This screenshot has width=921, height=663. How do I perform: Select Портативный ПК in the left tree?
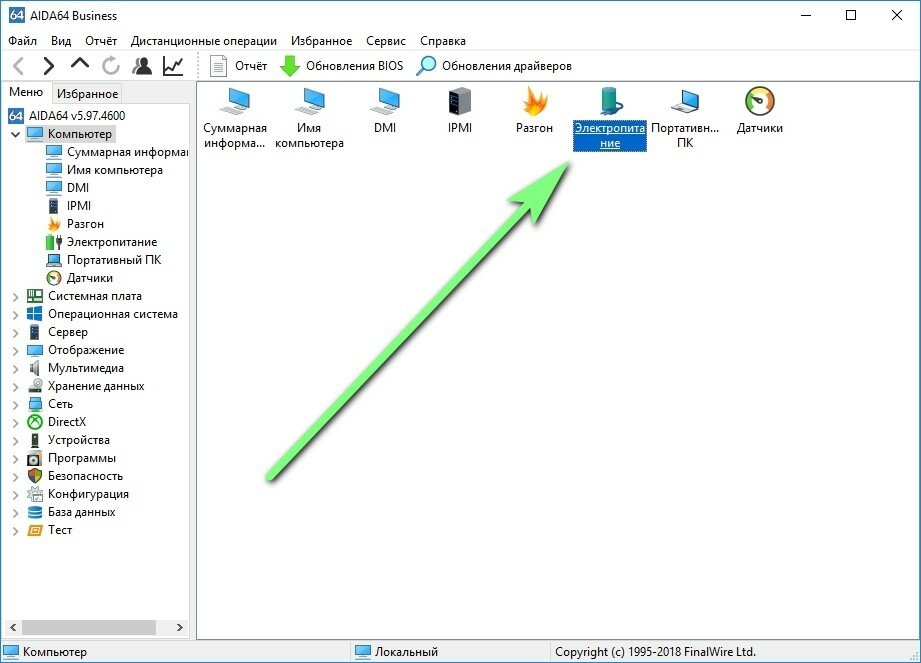click(x=103, y=260)
